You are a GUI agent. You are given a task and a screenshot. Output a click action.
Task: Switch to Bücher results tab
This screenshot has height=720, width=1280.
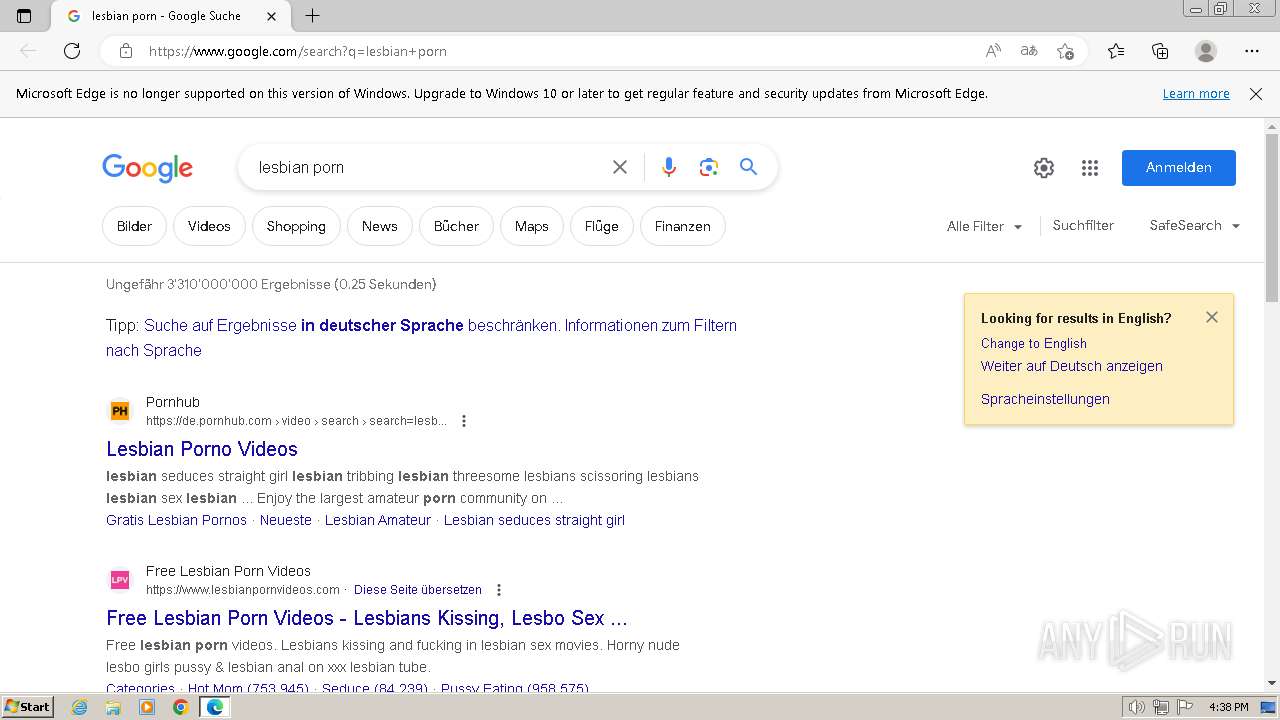(456, 226)
